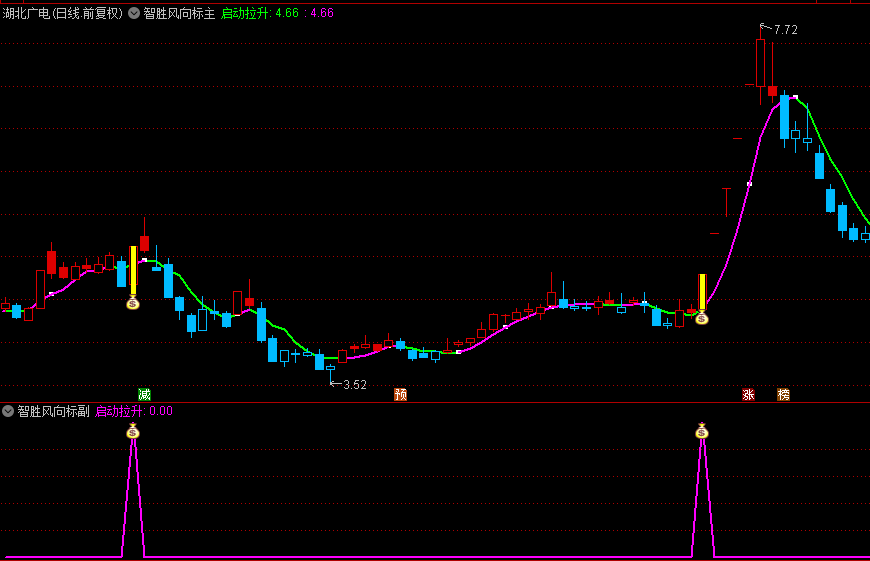Click the 智胜风向标主 indicator name
This screenshot has height=561, width=870.
click(x=179, y=13)
